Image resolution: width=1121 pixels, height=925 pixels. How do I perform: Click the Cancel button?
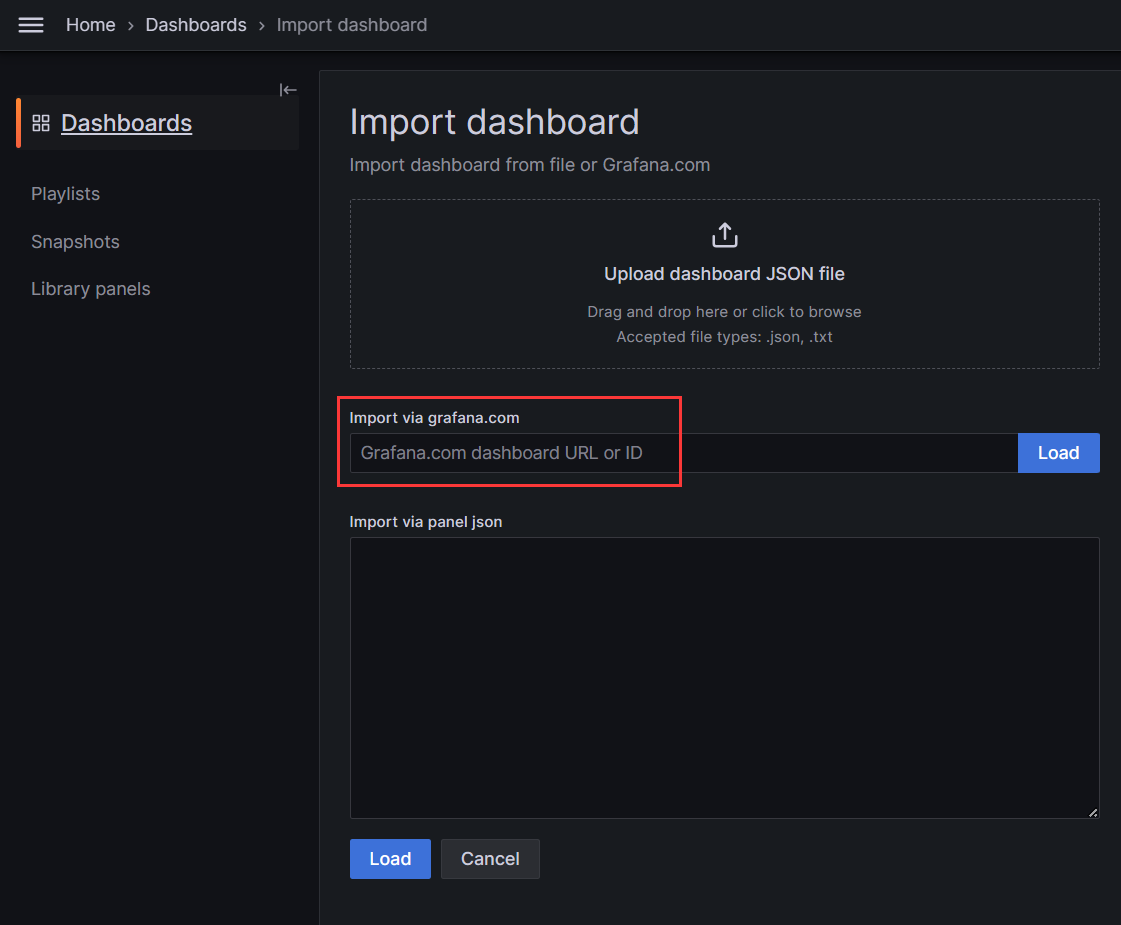(490, 859)
